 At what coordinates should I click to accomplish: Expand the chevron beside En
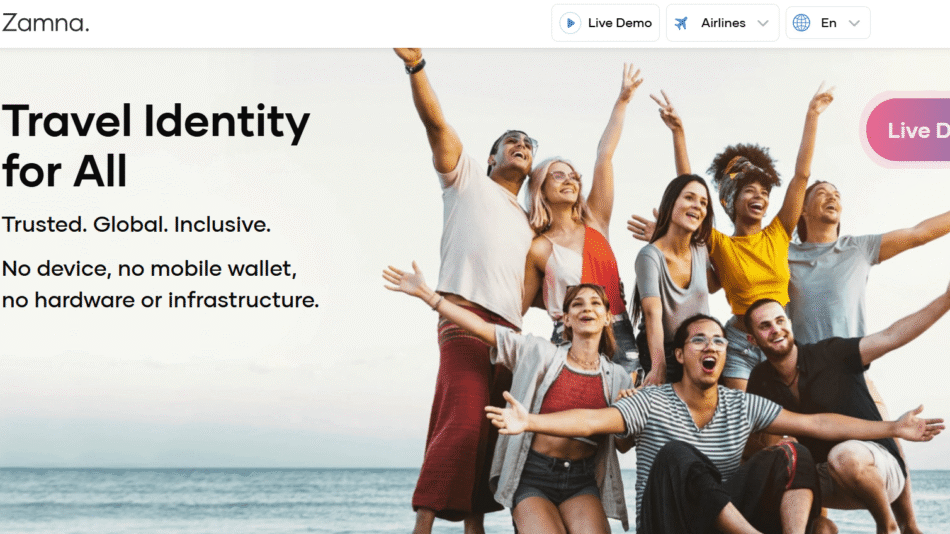854,23
